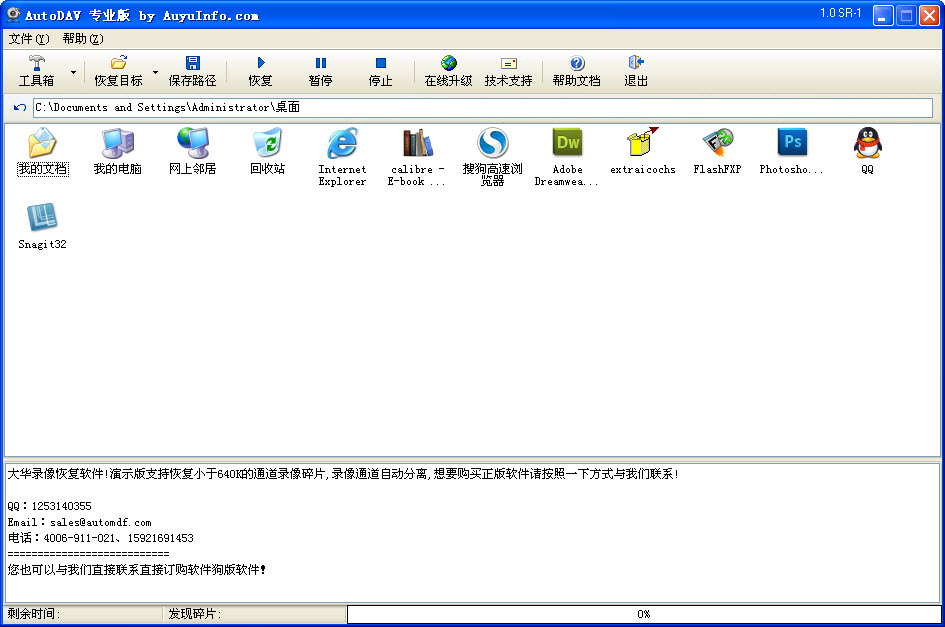Open the 文件 menu
The image size is (945, 627).
tap(28, 39)
